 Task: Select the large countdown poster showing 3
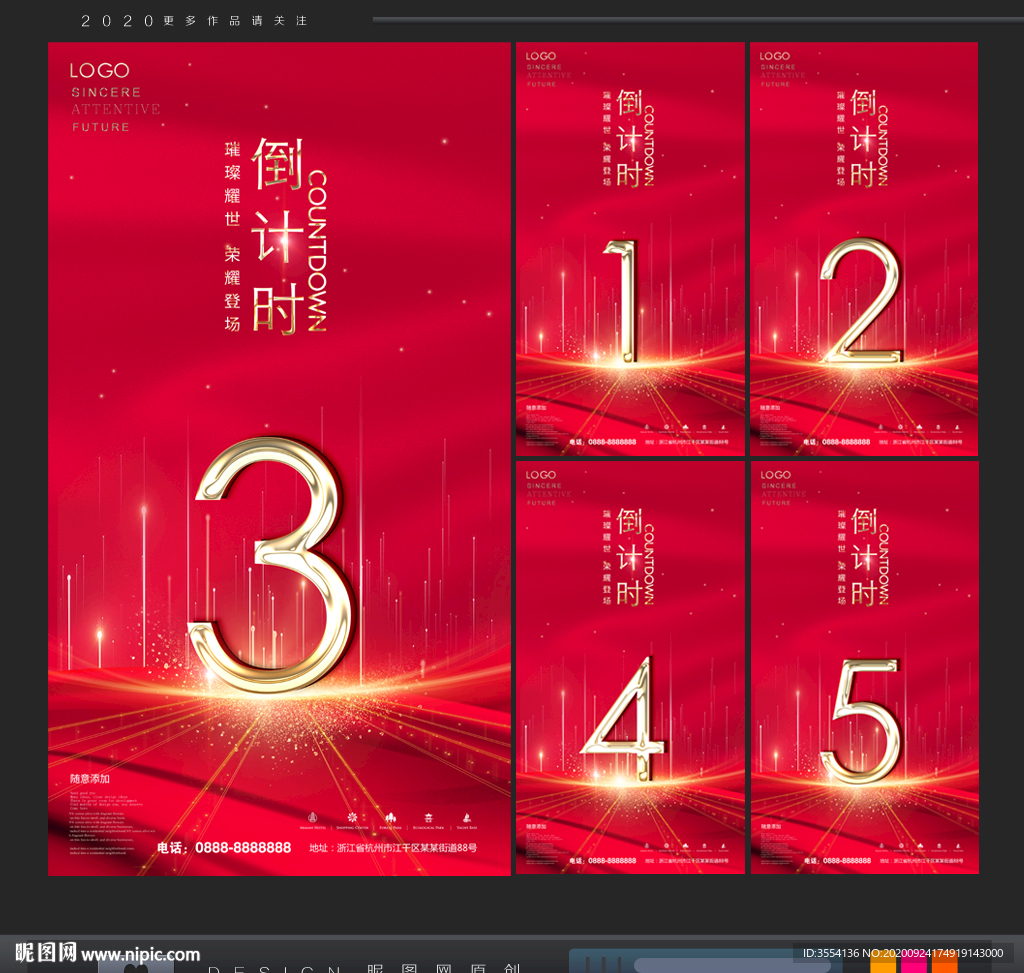click(x=279, y=458)
